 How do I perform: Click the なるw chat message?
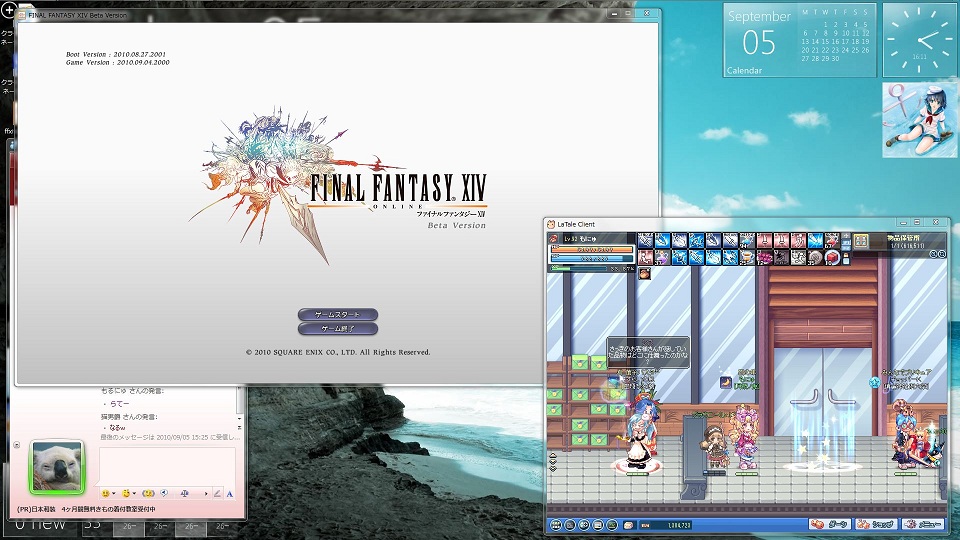coord(118,427)
